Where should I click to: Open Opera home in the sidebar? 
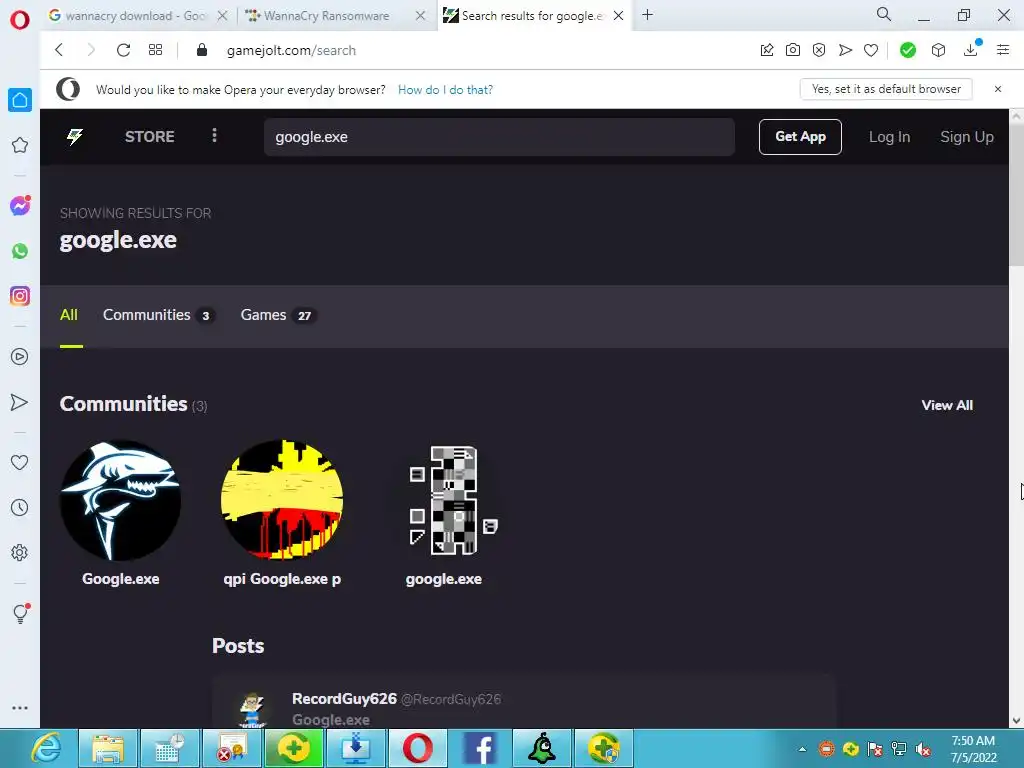(20, 99)
